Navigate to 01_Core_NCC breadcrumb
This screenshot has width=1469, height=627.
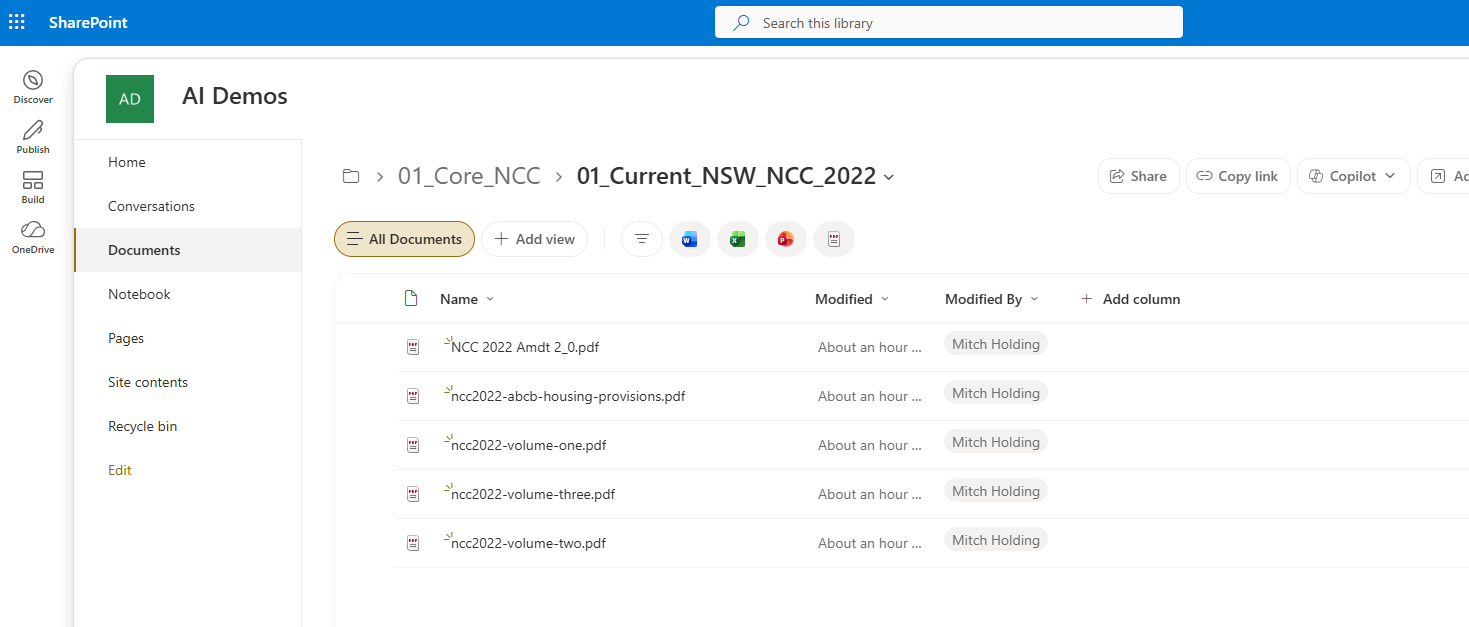(469, 176)
